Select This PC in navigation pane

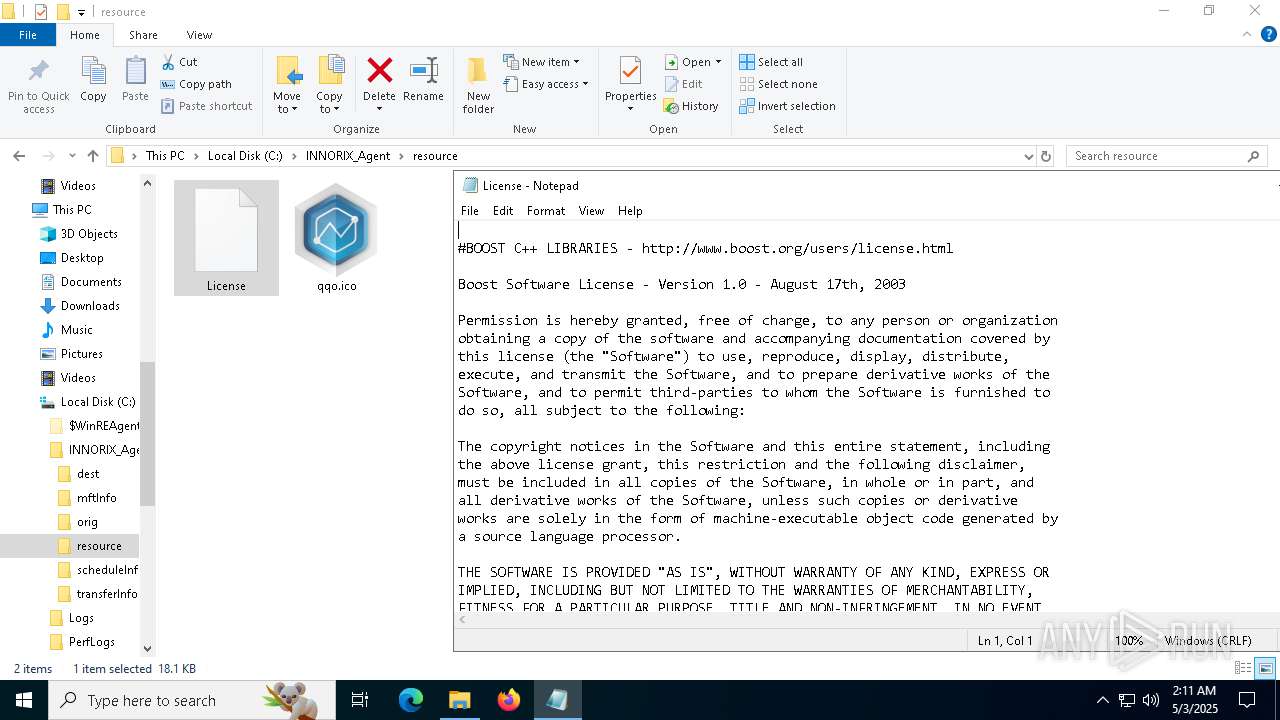71,210
